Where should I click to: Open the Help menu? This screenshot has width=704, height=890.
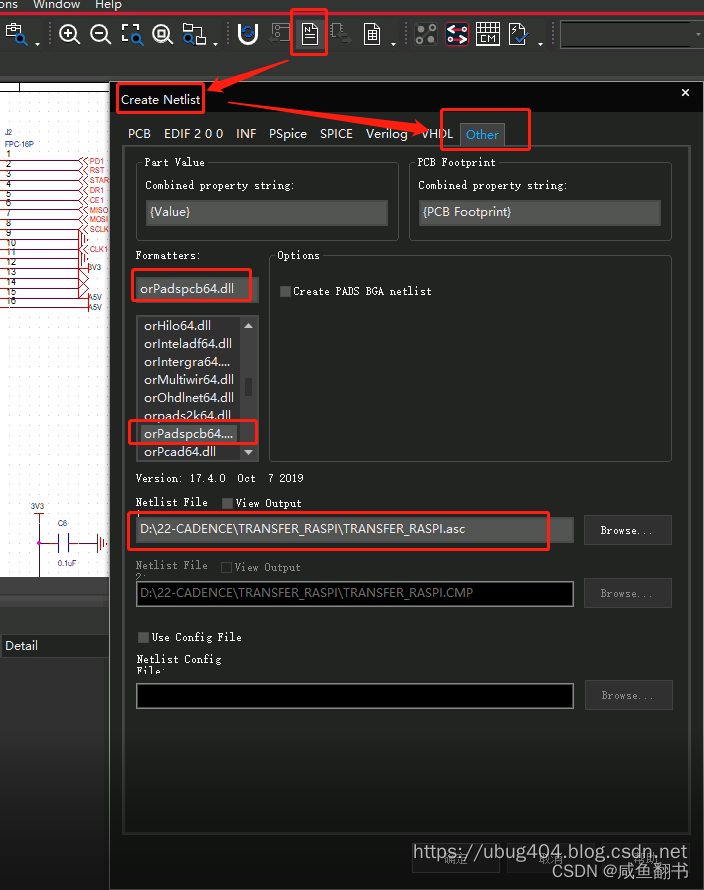(108, 5)
